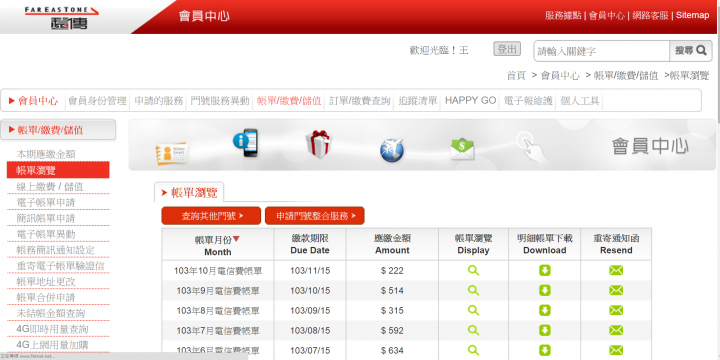720x360 pixels.
Task: Open 帳務簡訊通知設定 in sidebar
Action: (56, 250)
